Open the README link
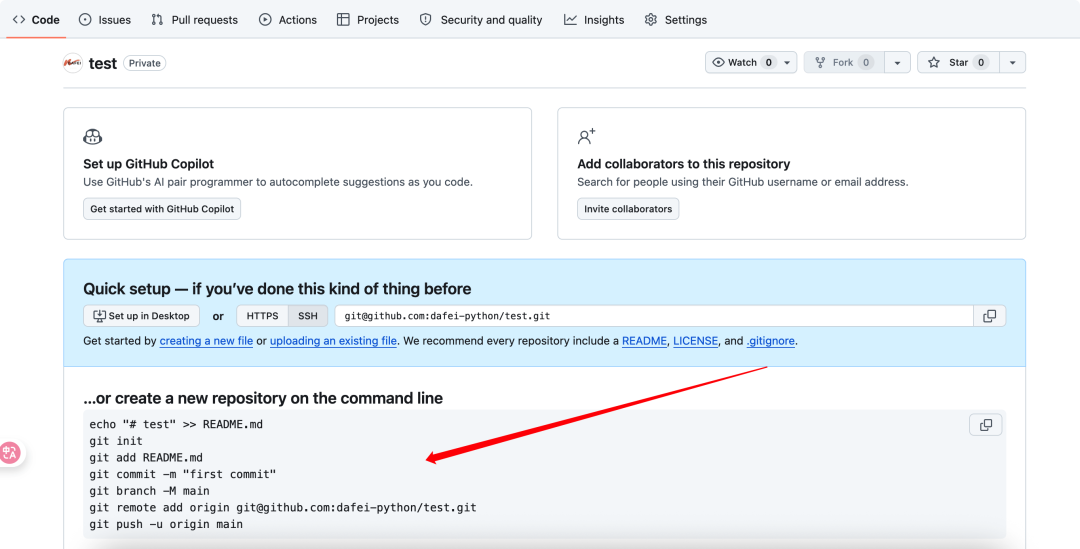The image size is (1080, 549). pyautogui.click(x=644, y=341)
